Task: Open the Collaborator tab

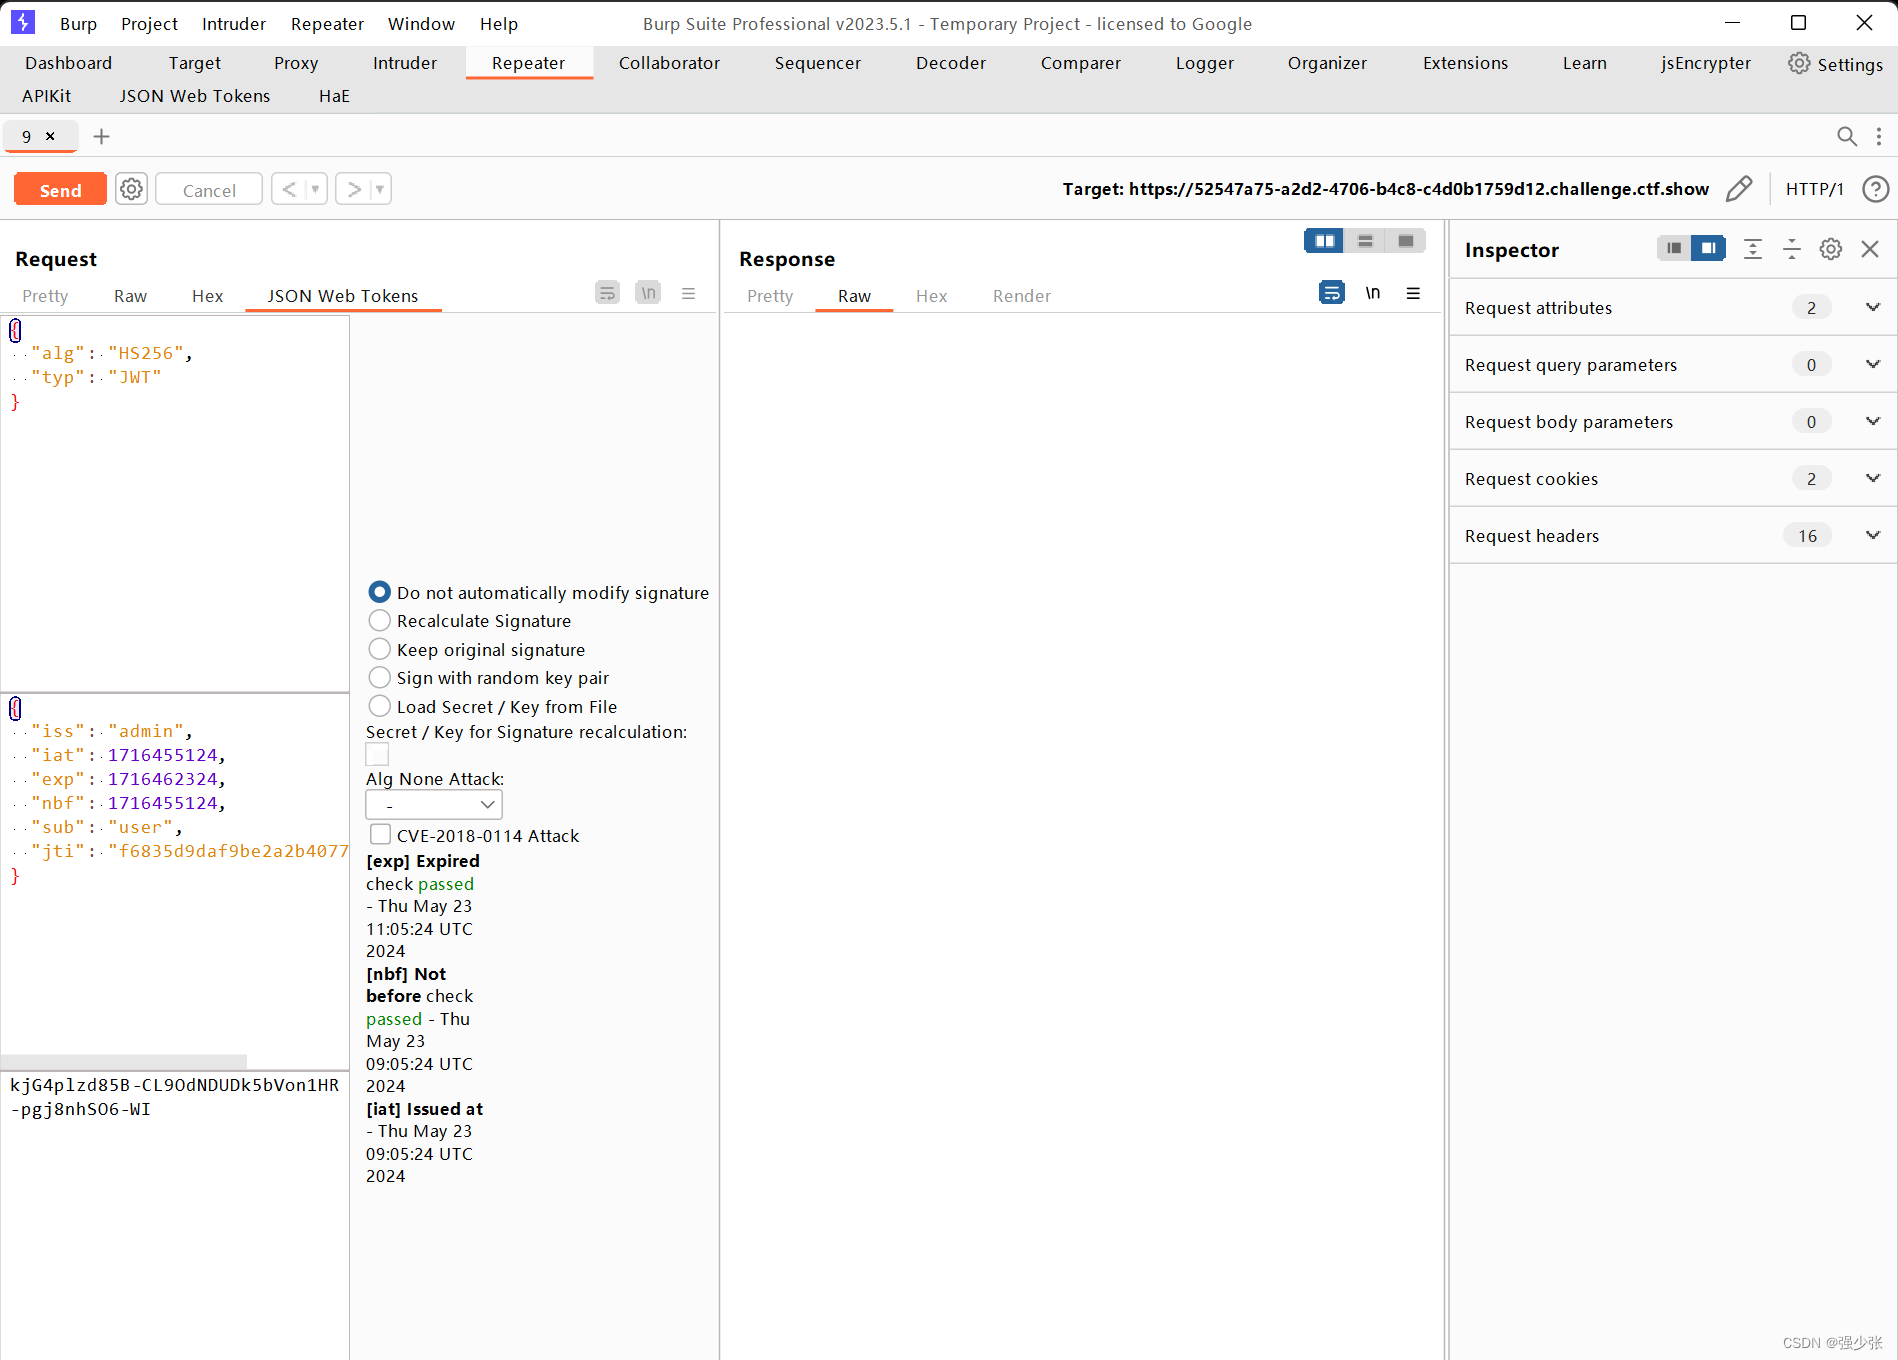Action: [x=669, y=63]
